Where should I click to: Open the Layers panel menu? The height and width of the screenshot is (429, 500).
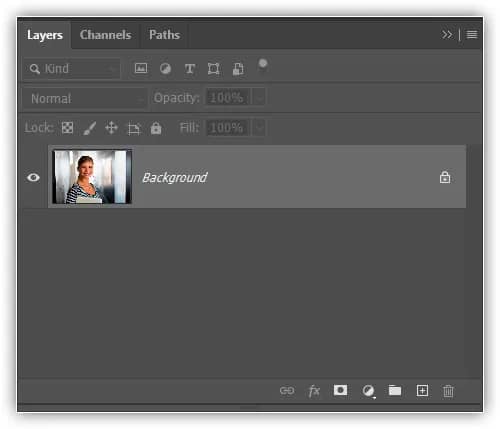pos(472,34)
